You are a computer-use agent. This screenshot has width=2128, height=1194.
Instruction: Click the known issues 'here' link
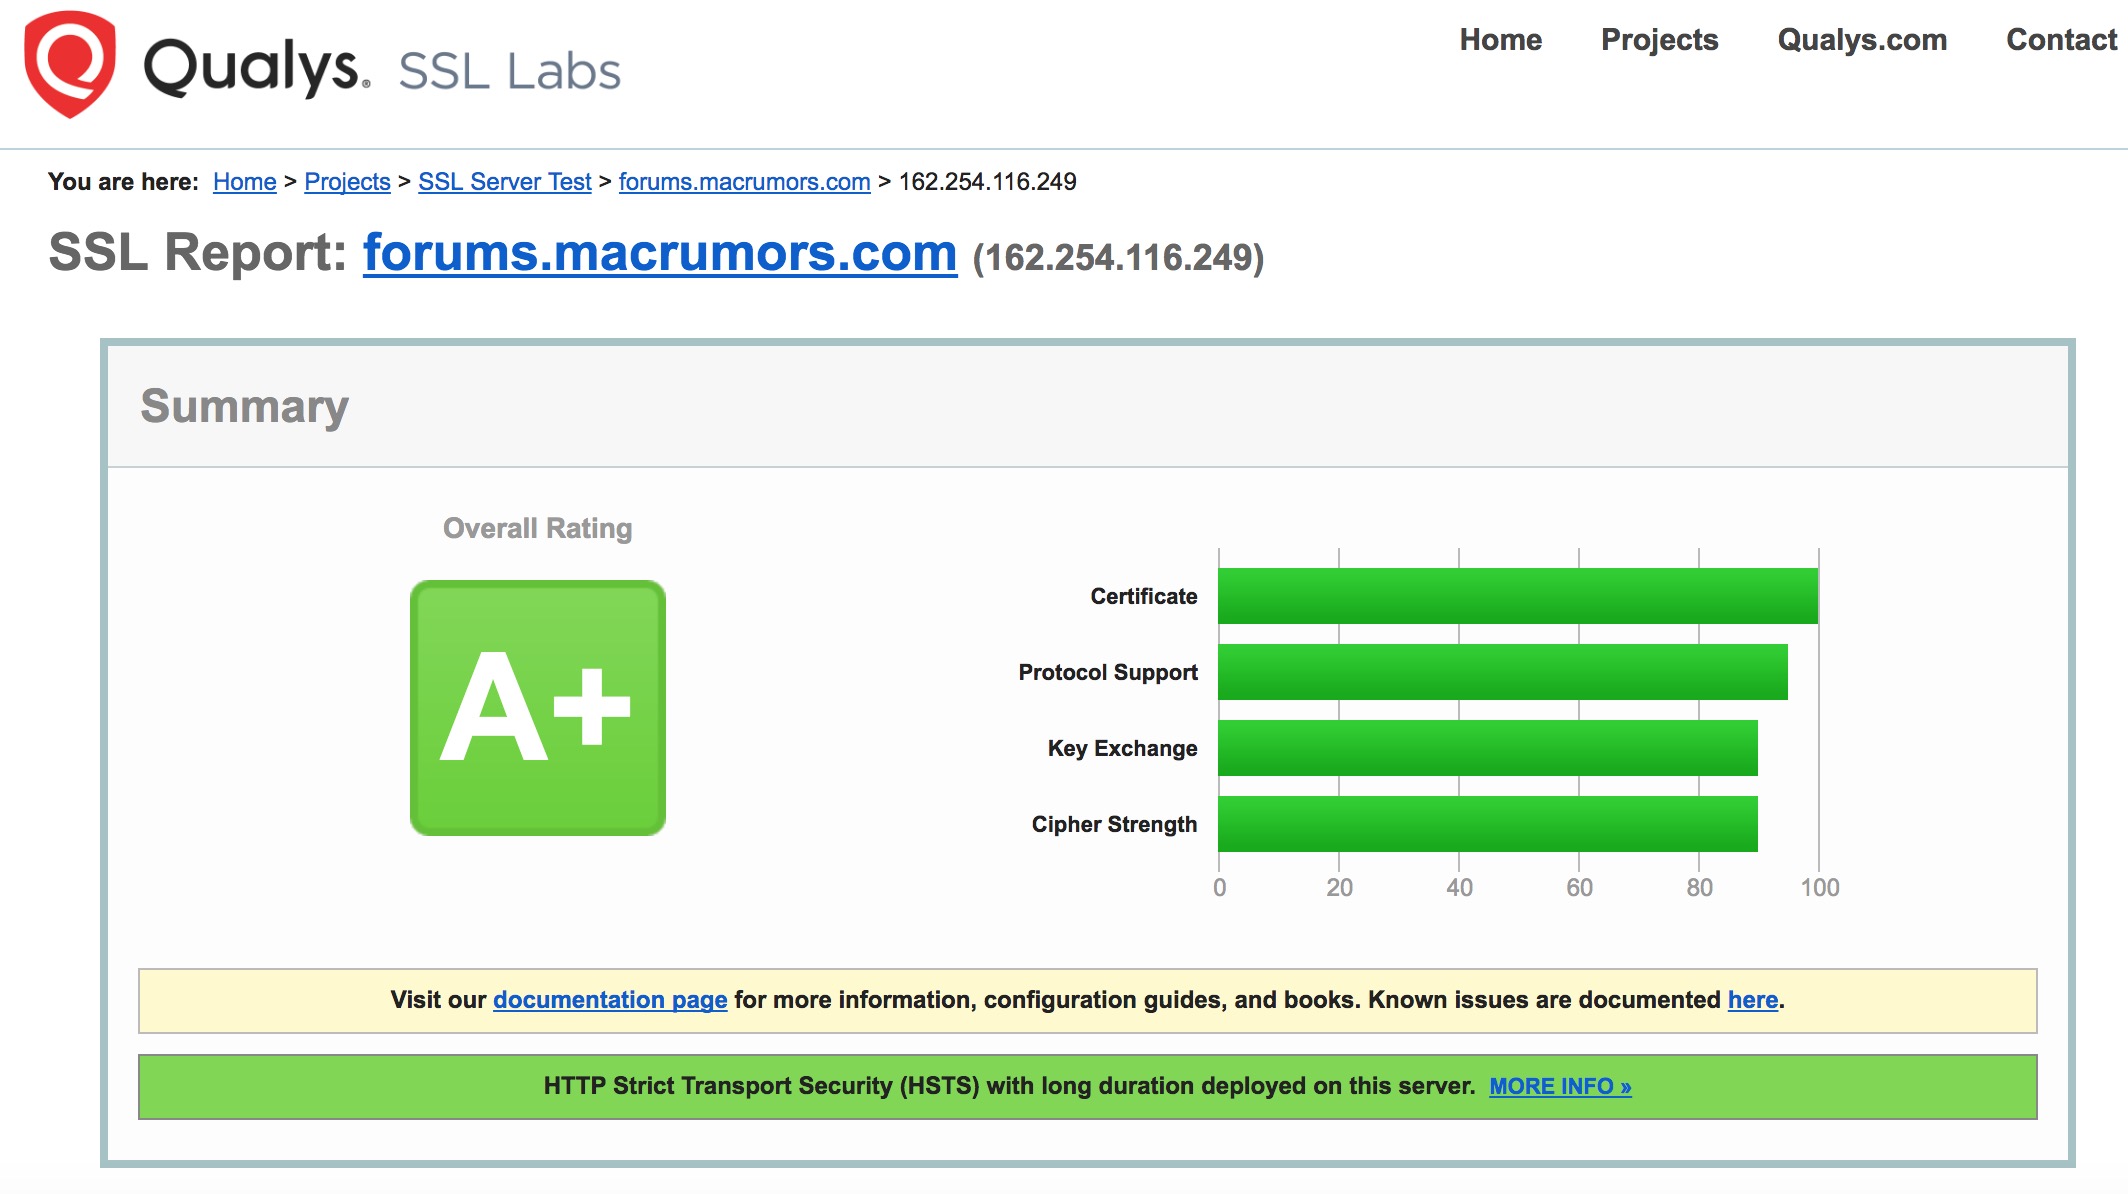[1752, 1000]
